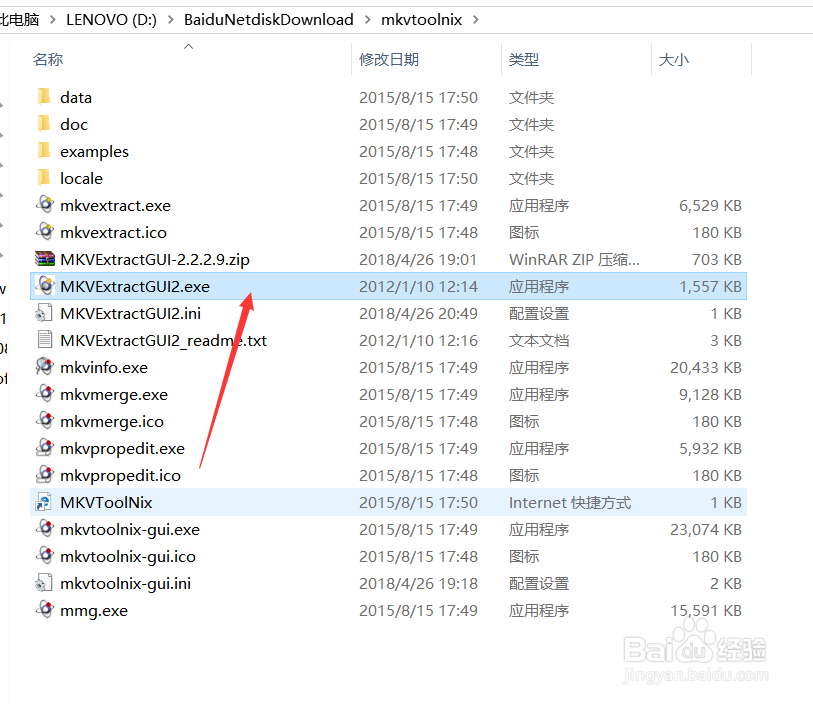Click the MKVExtractGUI2_readme.txt document icon
Image resolution: width=813 pixels, height=704 pixels.
[x=45, y=340]
